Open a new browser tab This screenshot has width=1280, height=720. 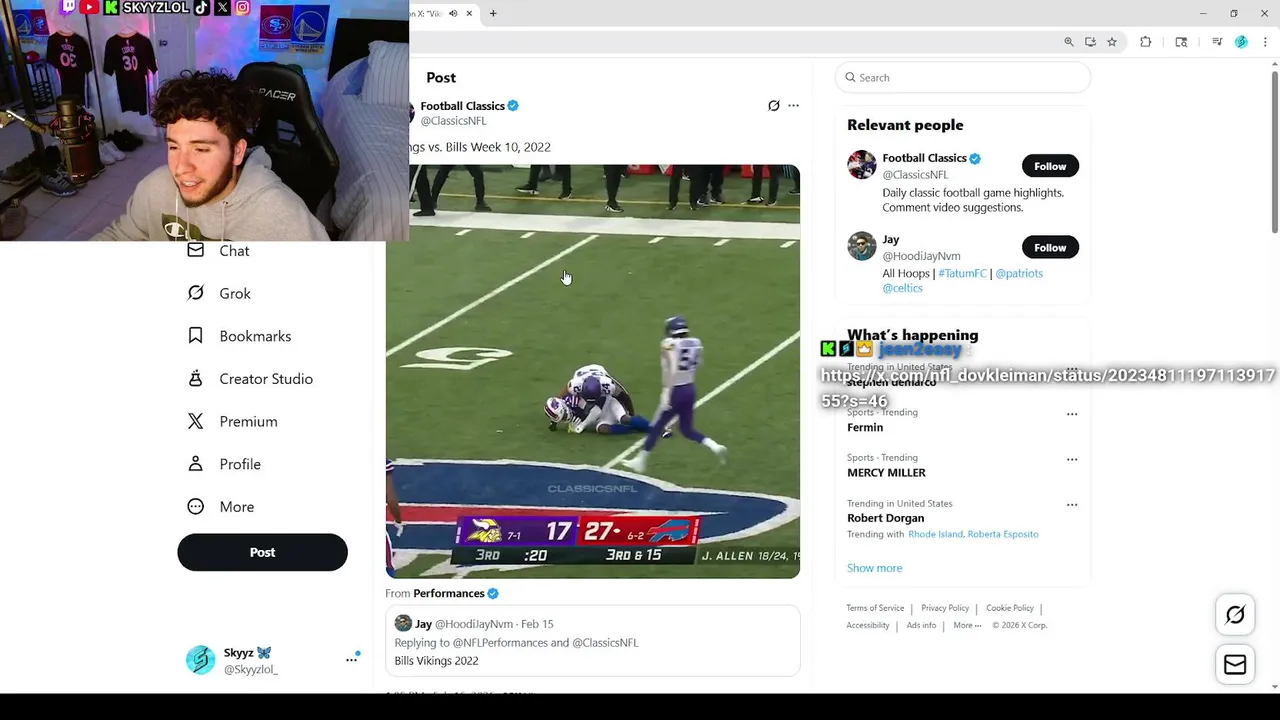[493, 13]
